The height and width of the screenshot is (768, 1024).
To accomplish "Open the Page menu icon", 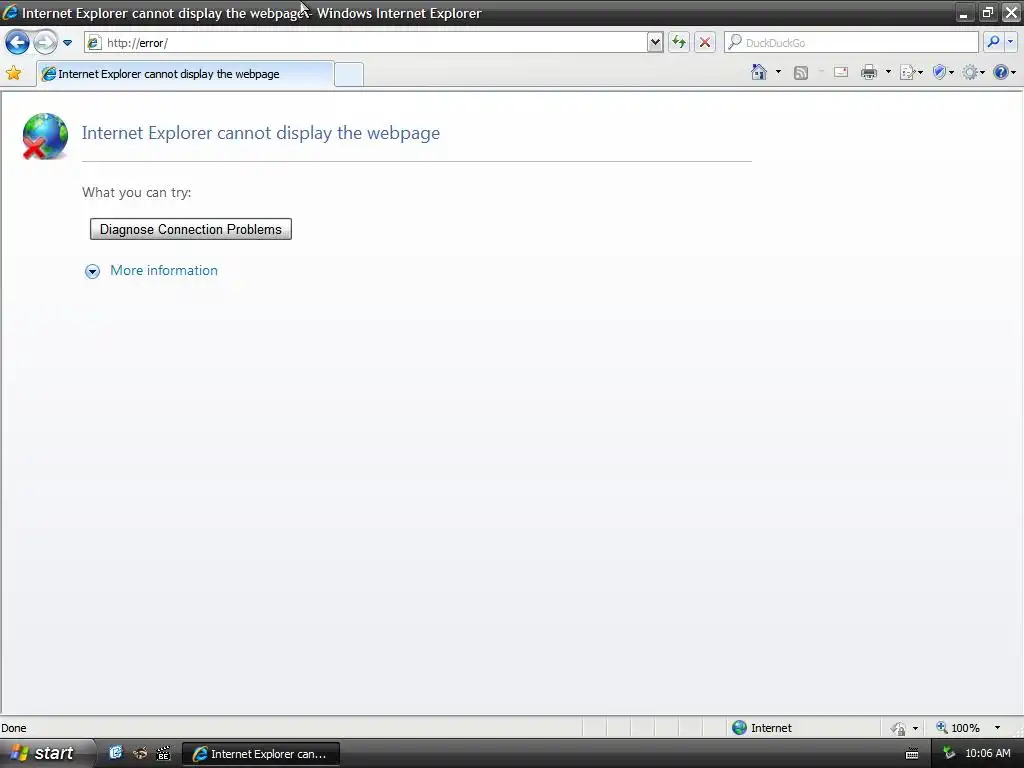I will coord(911,72).
